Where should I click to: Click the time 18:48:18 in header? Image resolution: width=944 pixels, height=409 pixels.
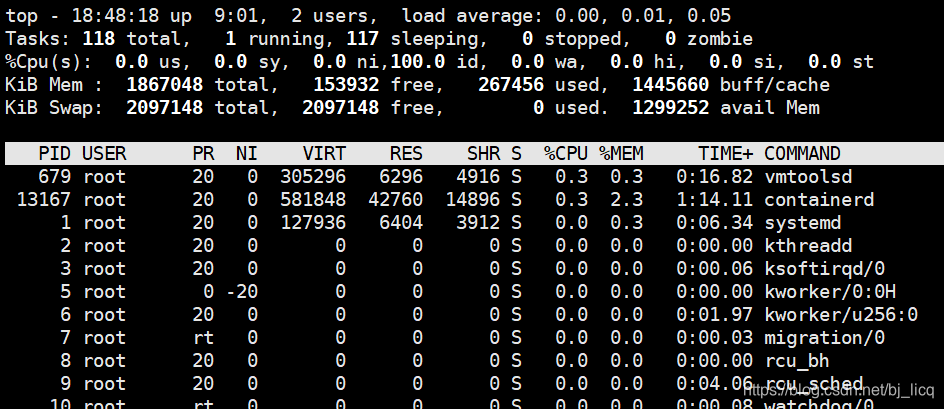tap(115, 16)
